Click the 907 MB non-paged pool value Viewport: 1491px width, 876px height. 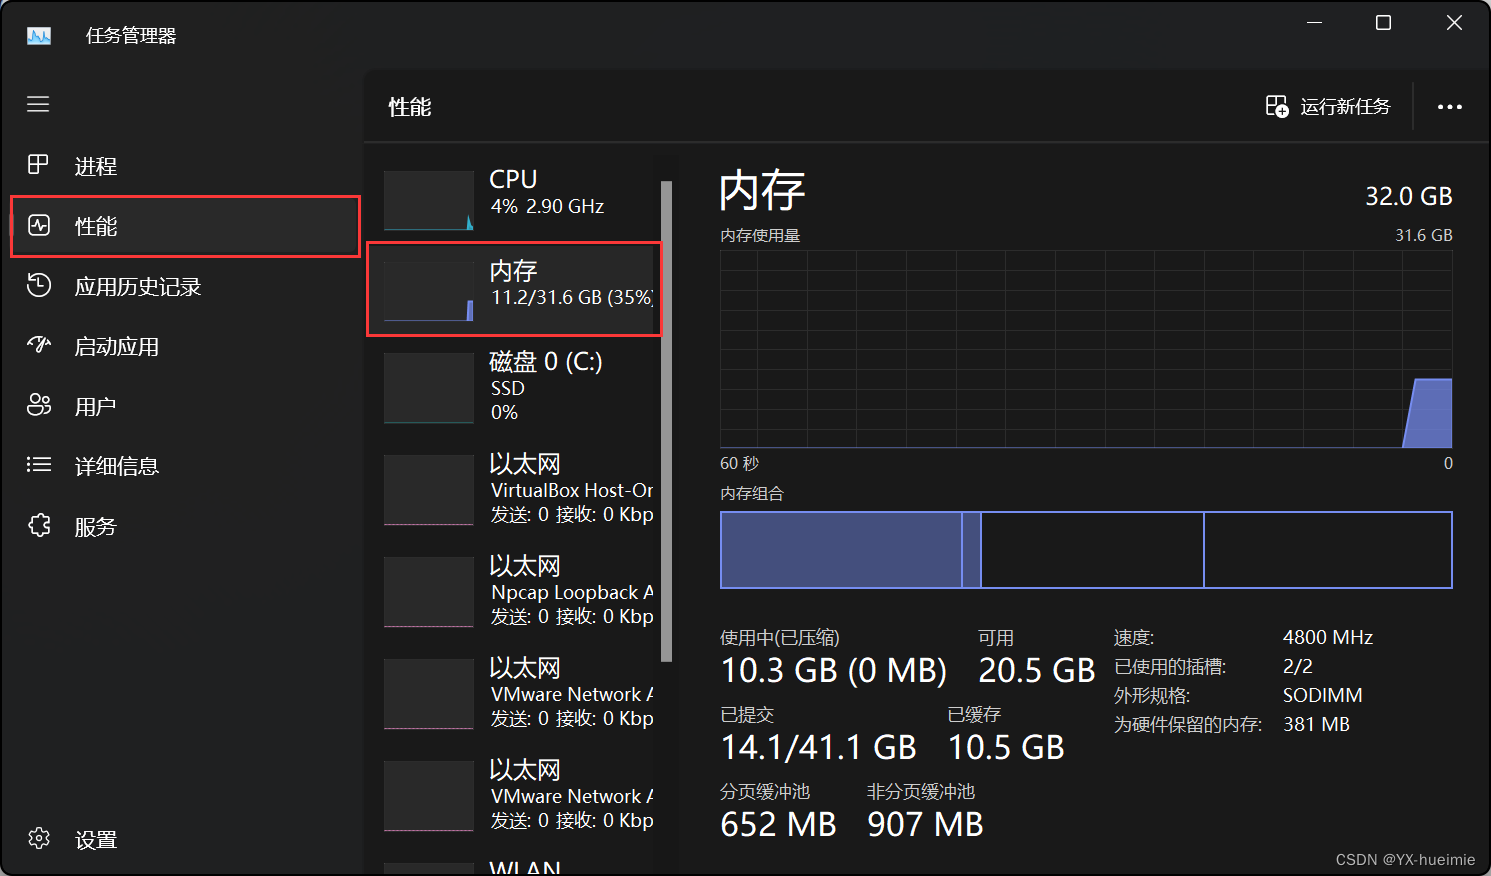(x=925, y=824)
